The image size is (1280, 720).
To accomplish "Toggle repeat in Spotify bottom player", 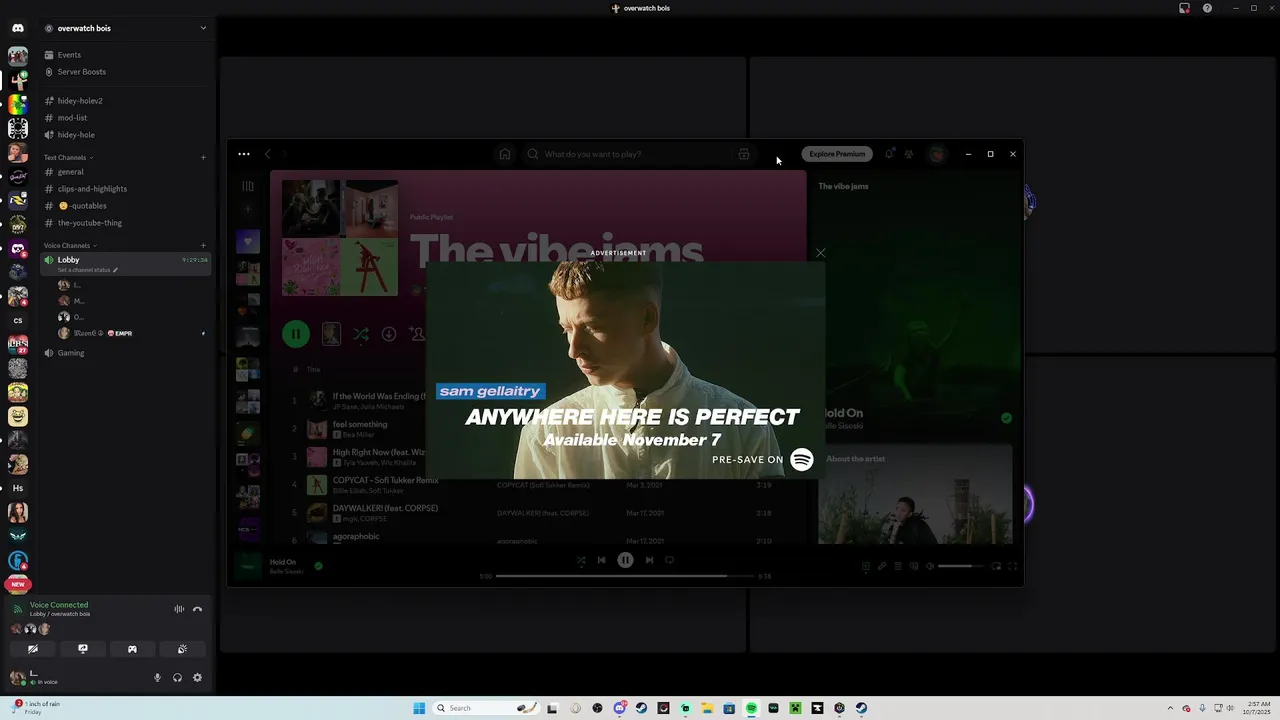I will point(670,560).
